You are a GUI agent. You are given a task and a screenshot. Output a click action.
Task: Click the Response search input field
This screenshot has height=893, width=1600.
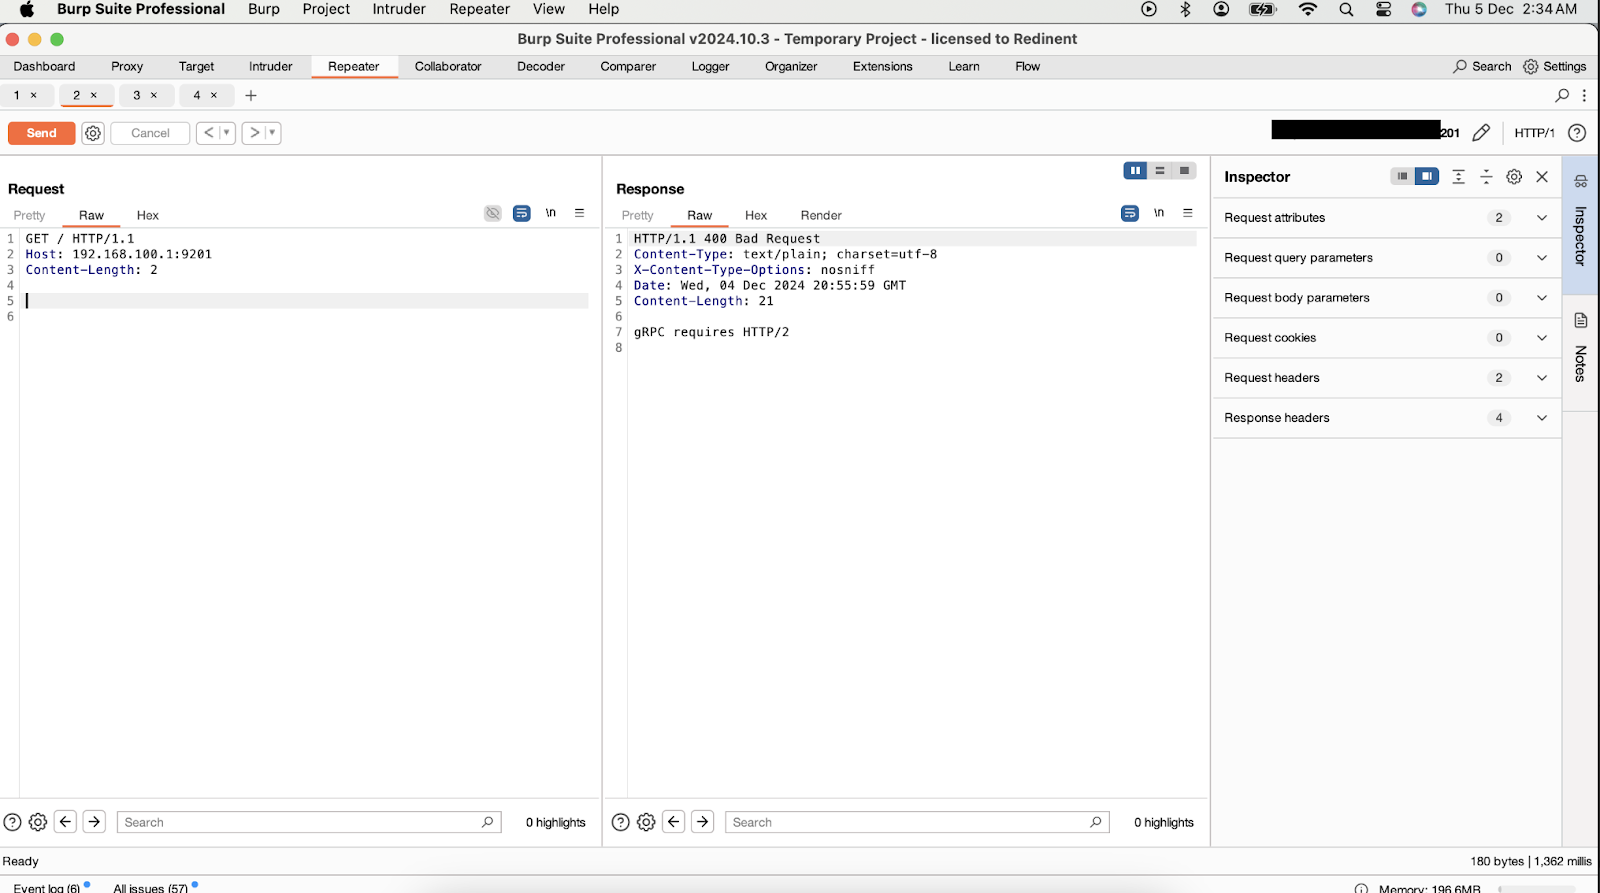917,822
